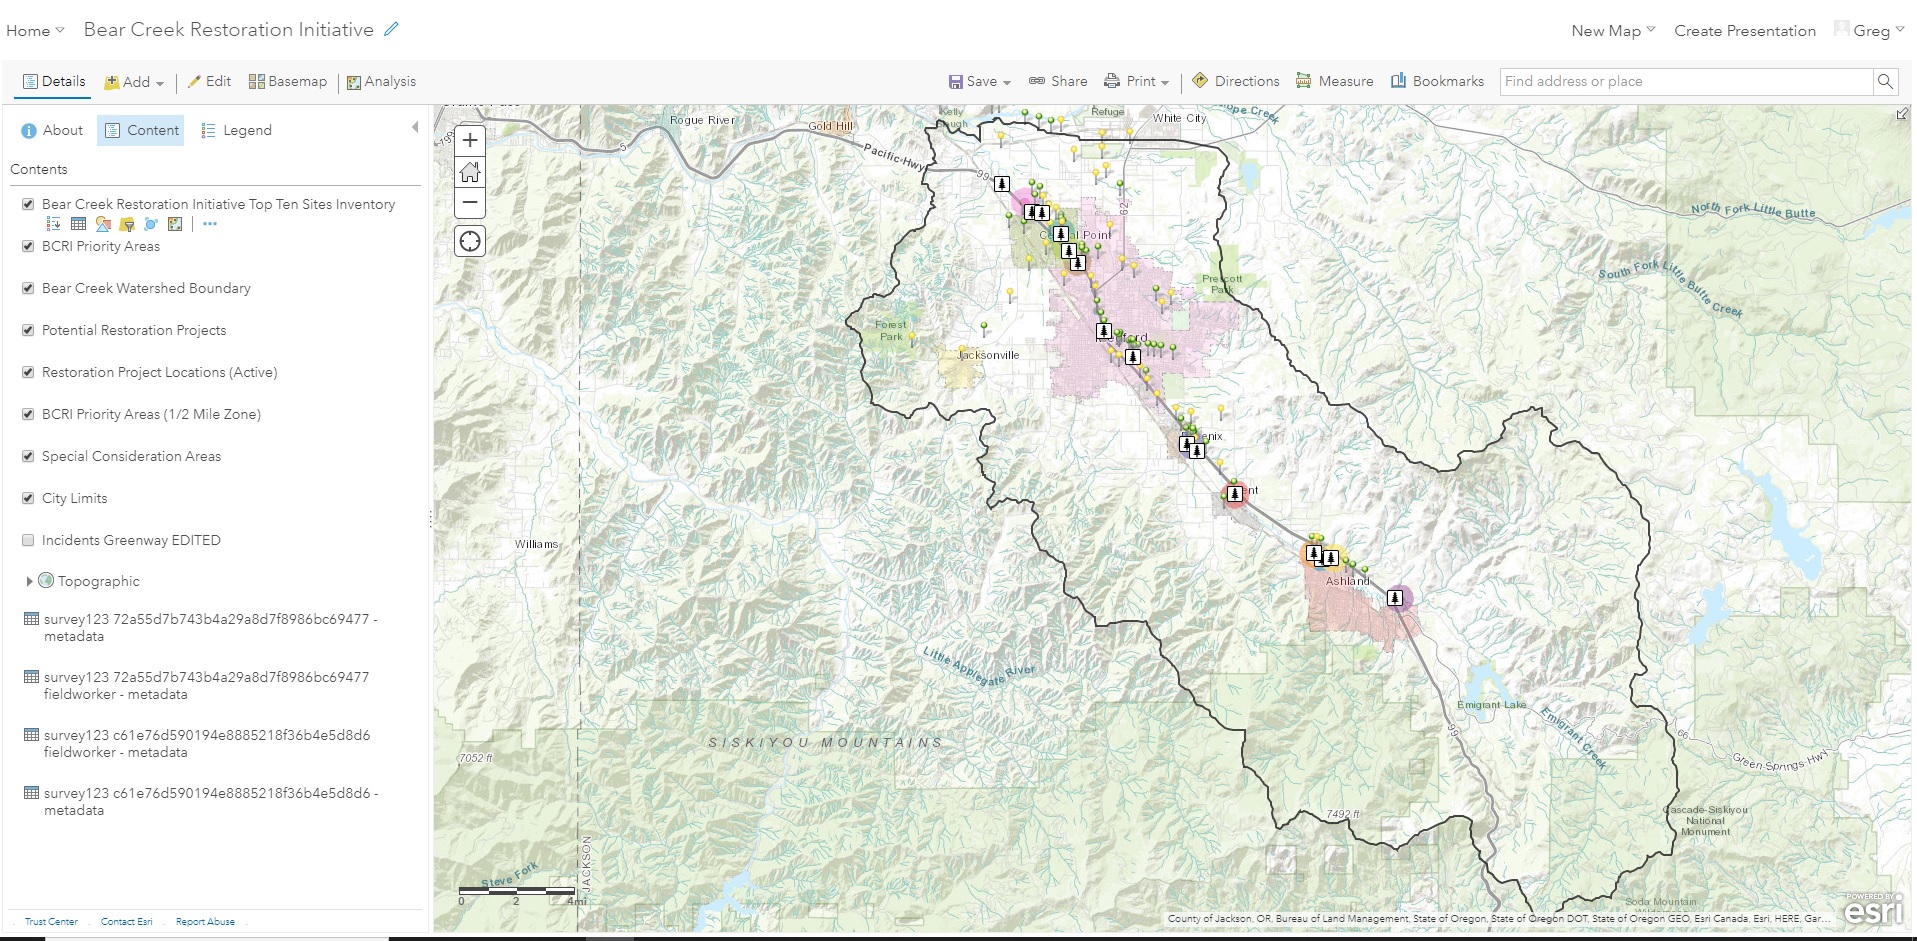Enable the Incidents Greenway EDITED layer

28,540
